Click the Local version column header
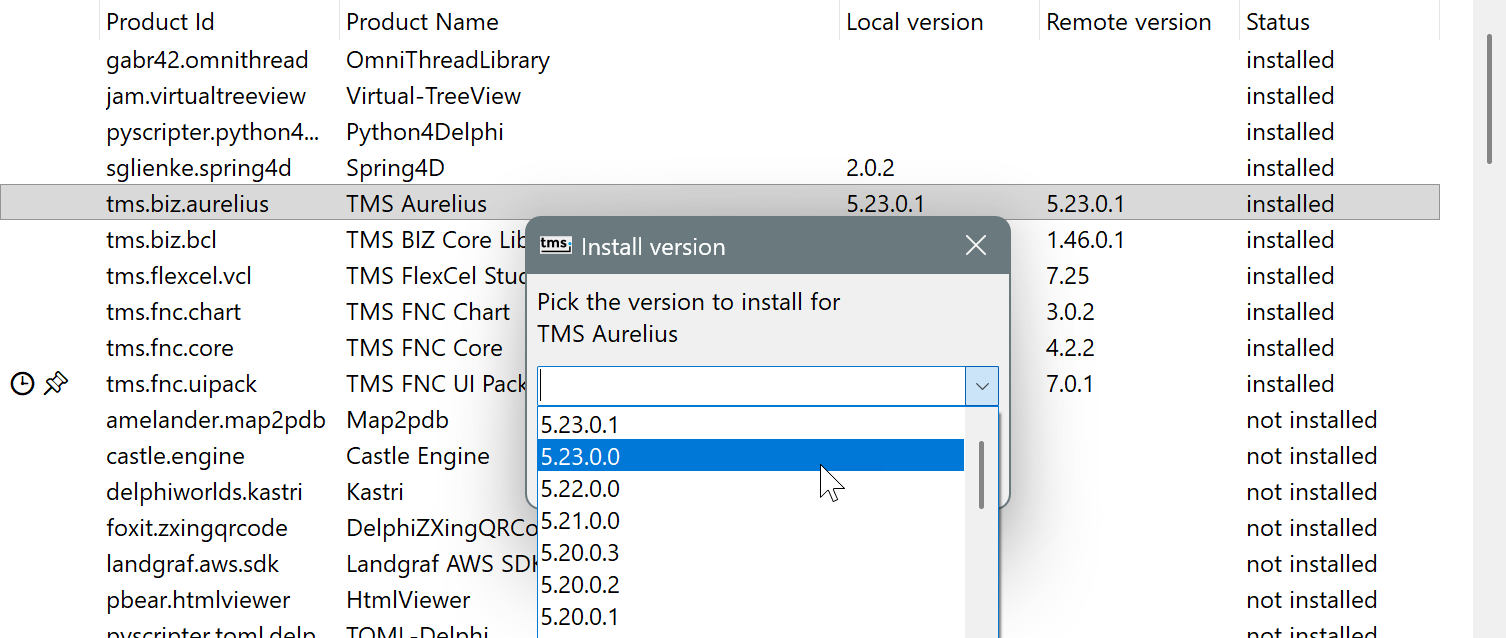 [914, 20]
